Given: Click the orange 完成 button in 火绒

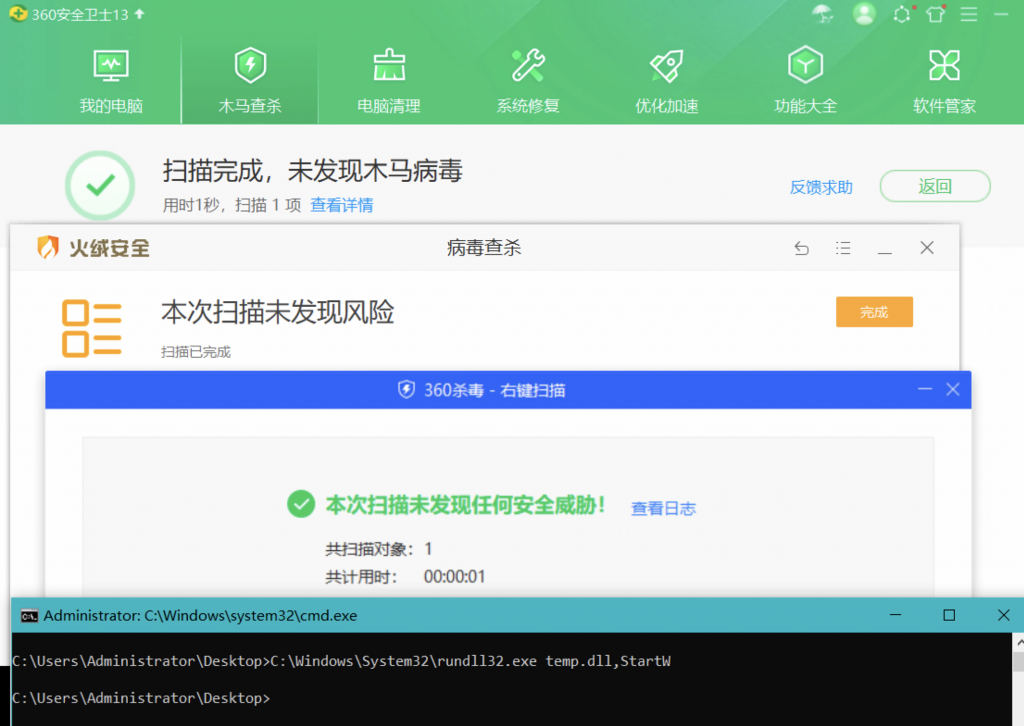Looking at the screenshot, I should coord(874,312).
